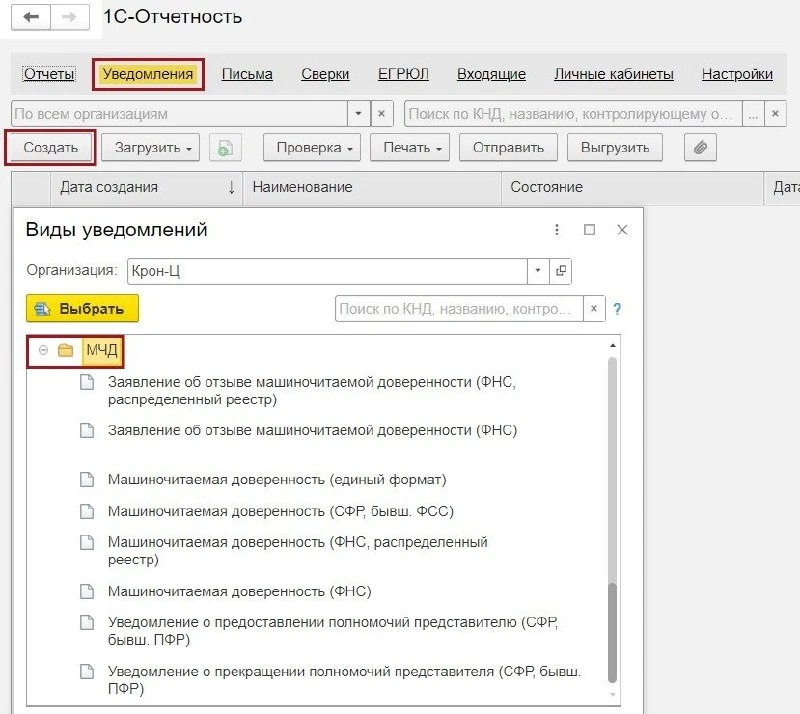
Task: Select Заявление об отзыве машиночитаемой доверенности (ФНС)
Action: (x=312, y=430)
